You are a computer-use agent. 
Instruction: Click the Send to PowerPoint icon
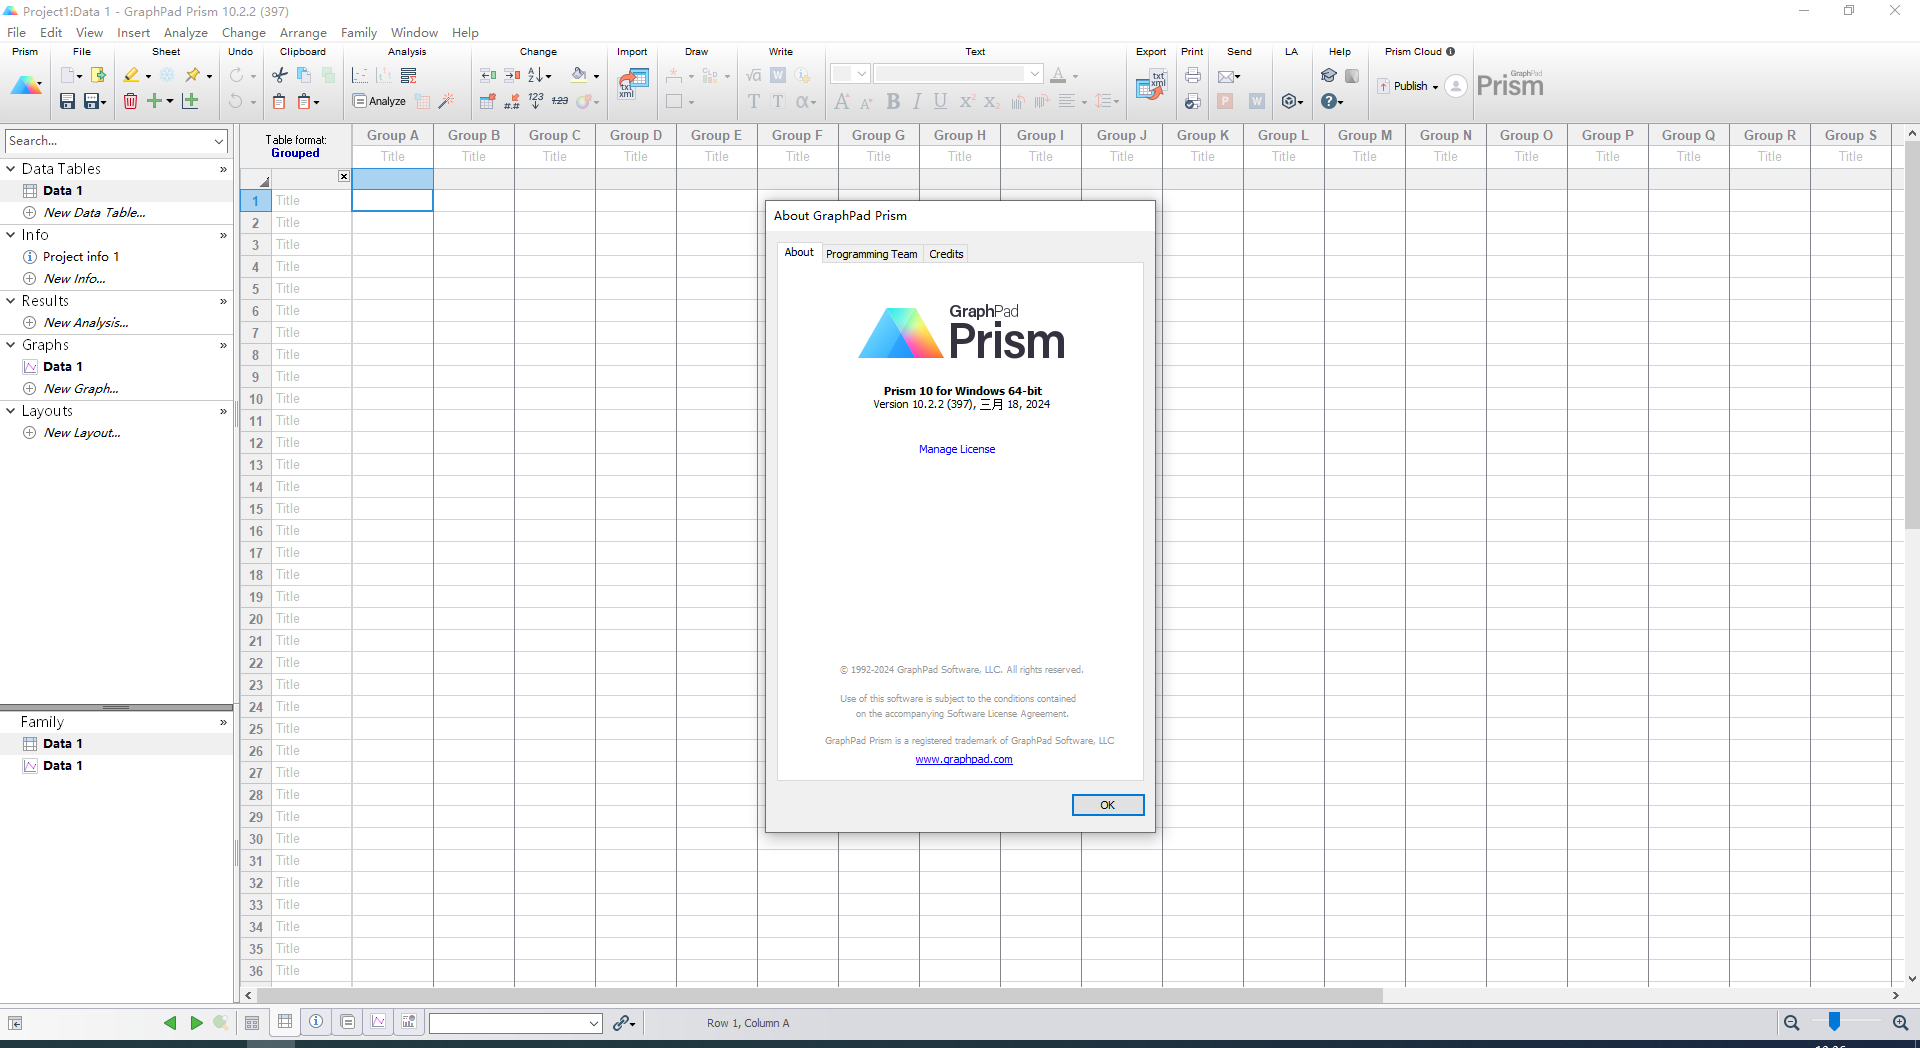coord(1225,101)
